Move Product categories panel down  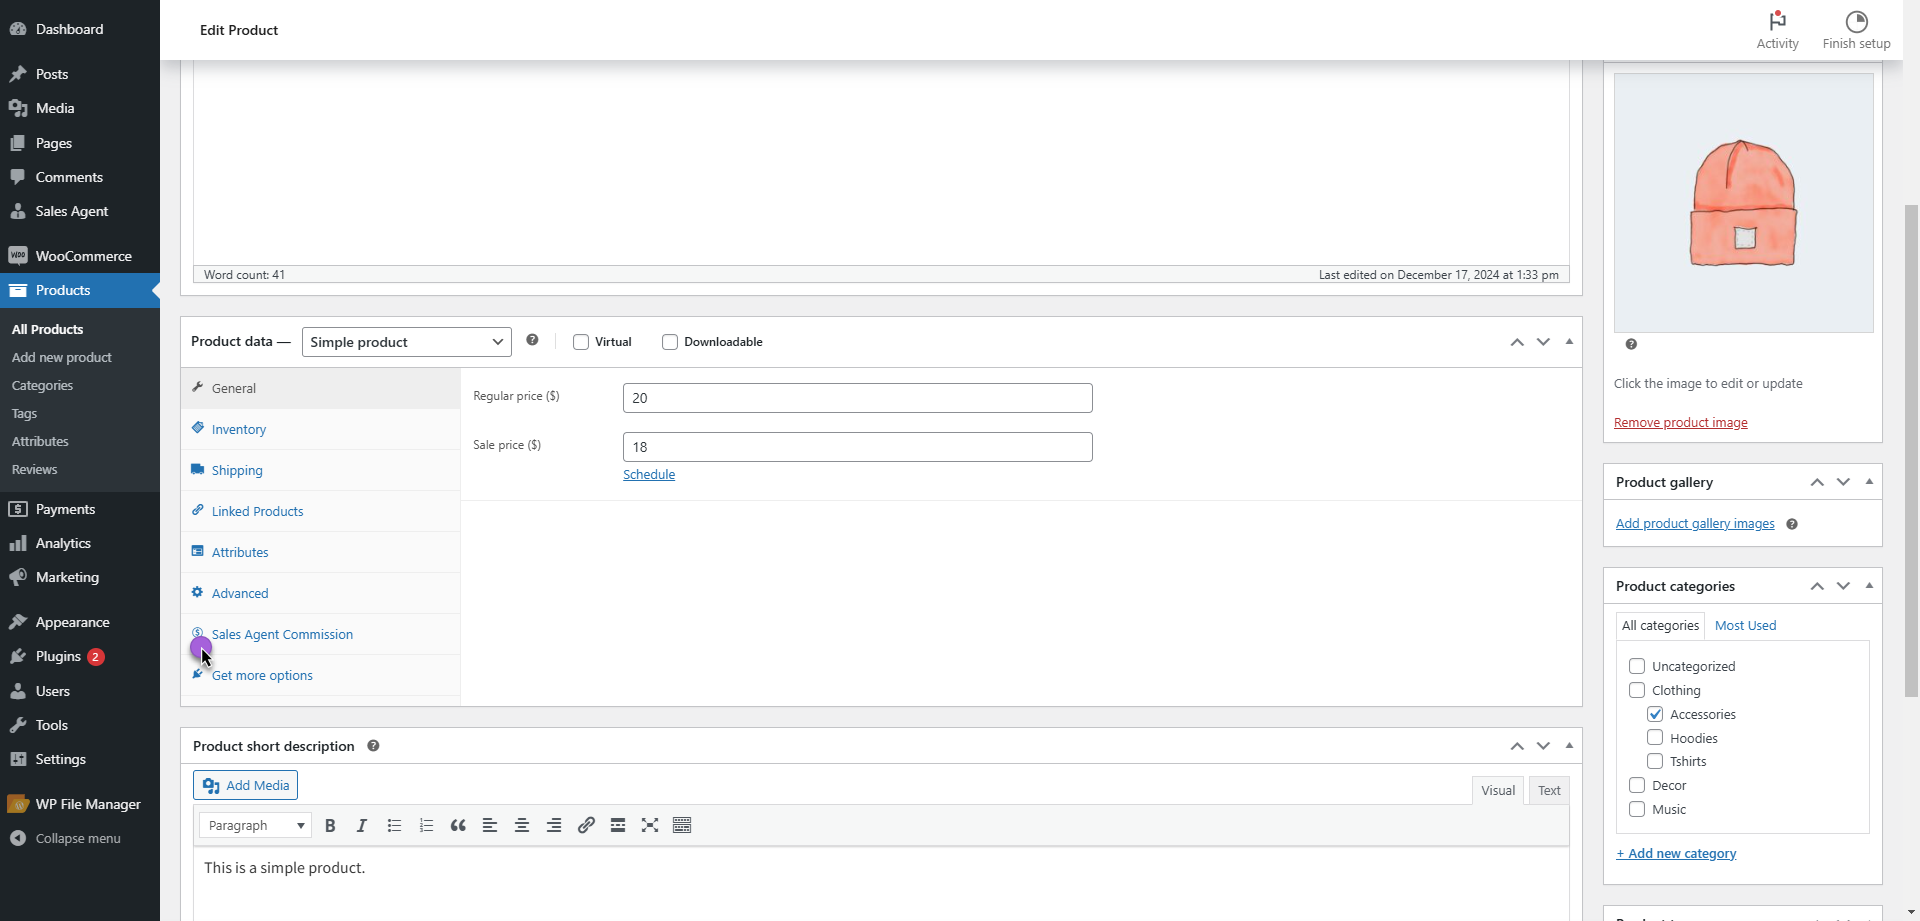[x=1843, y=586]
